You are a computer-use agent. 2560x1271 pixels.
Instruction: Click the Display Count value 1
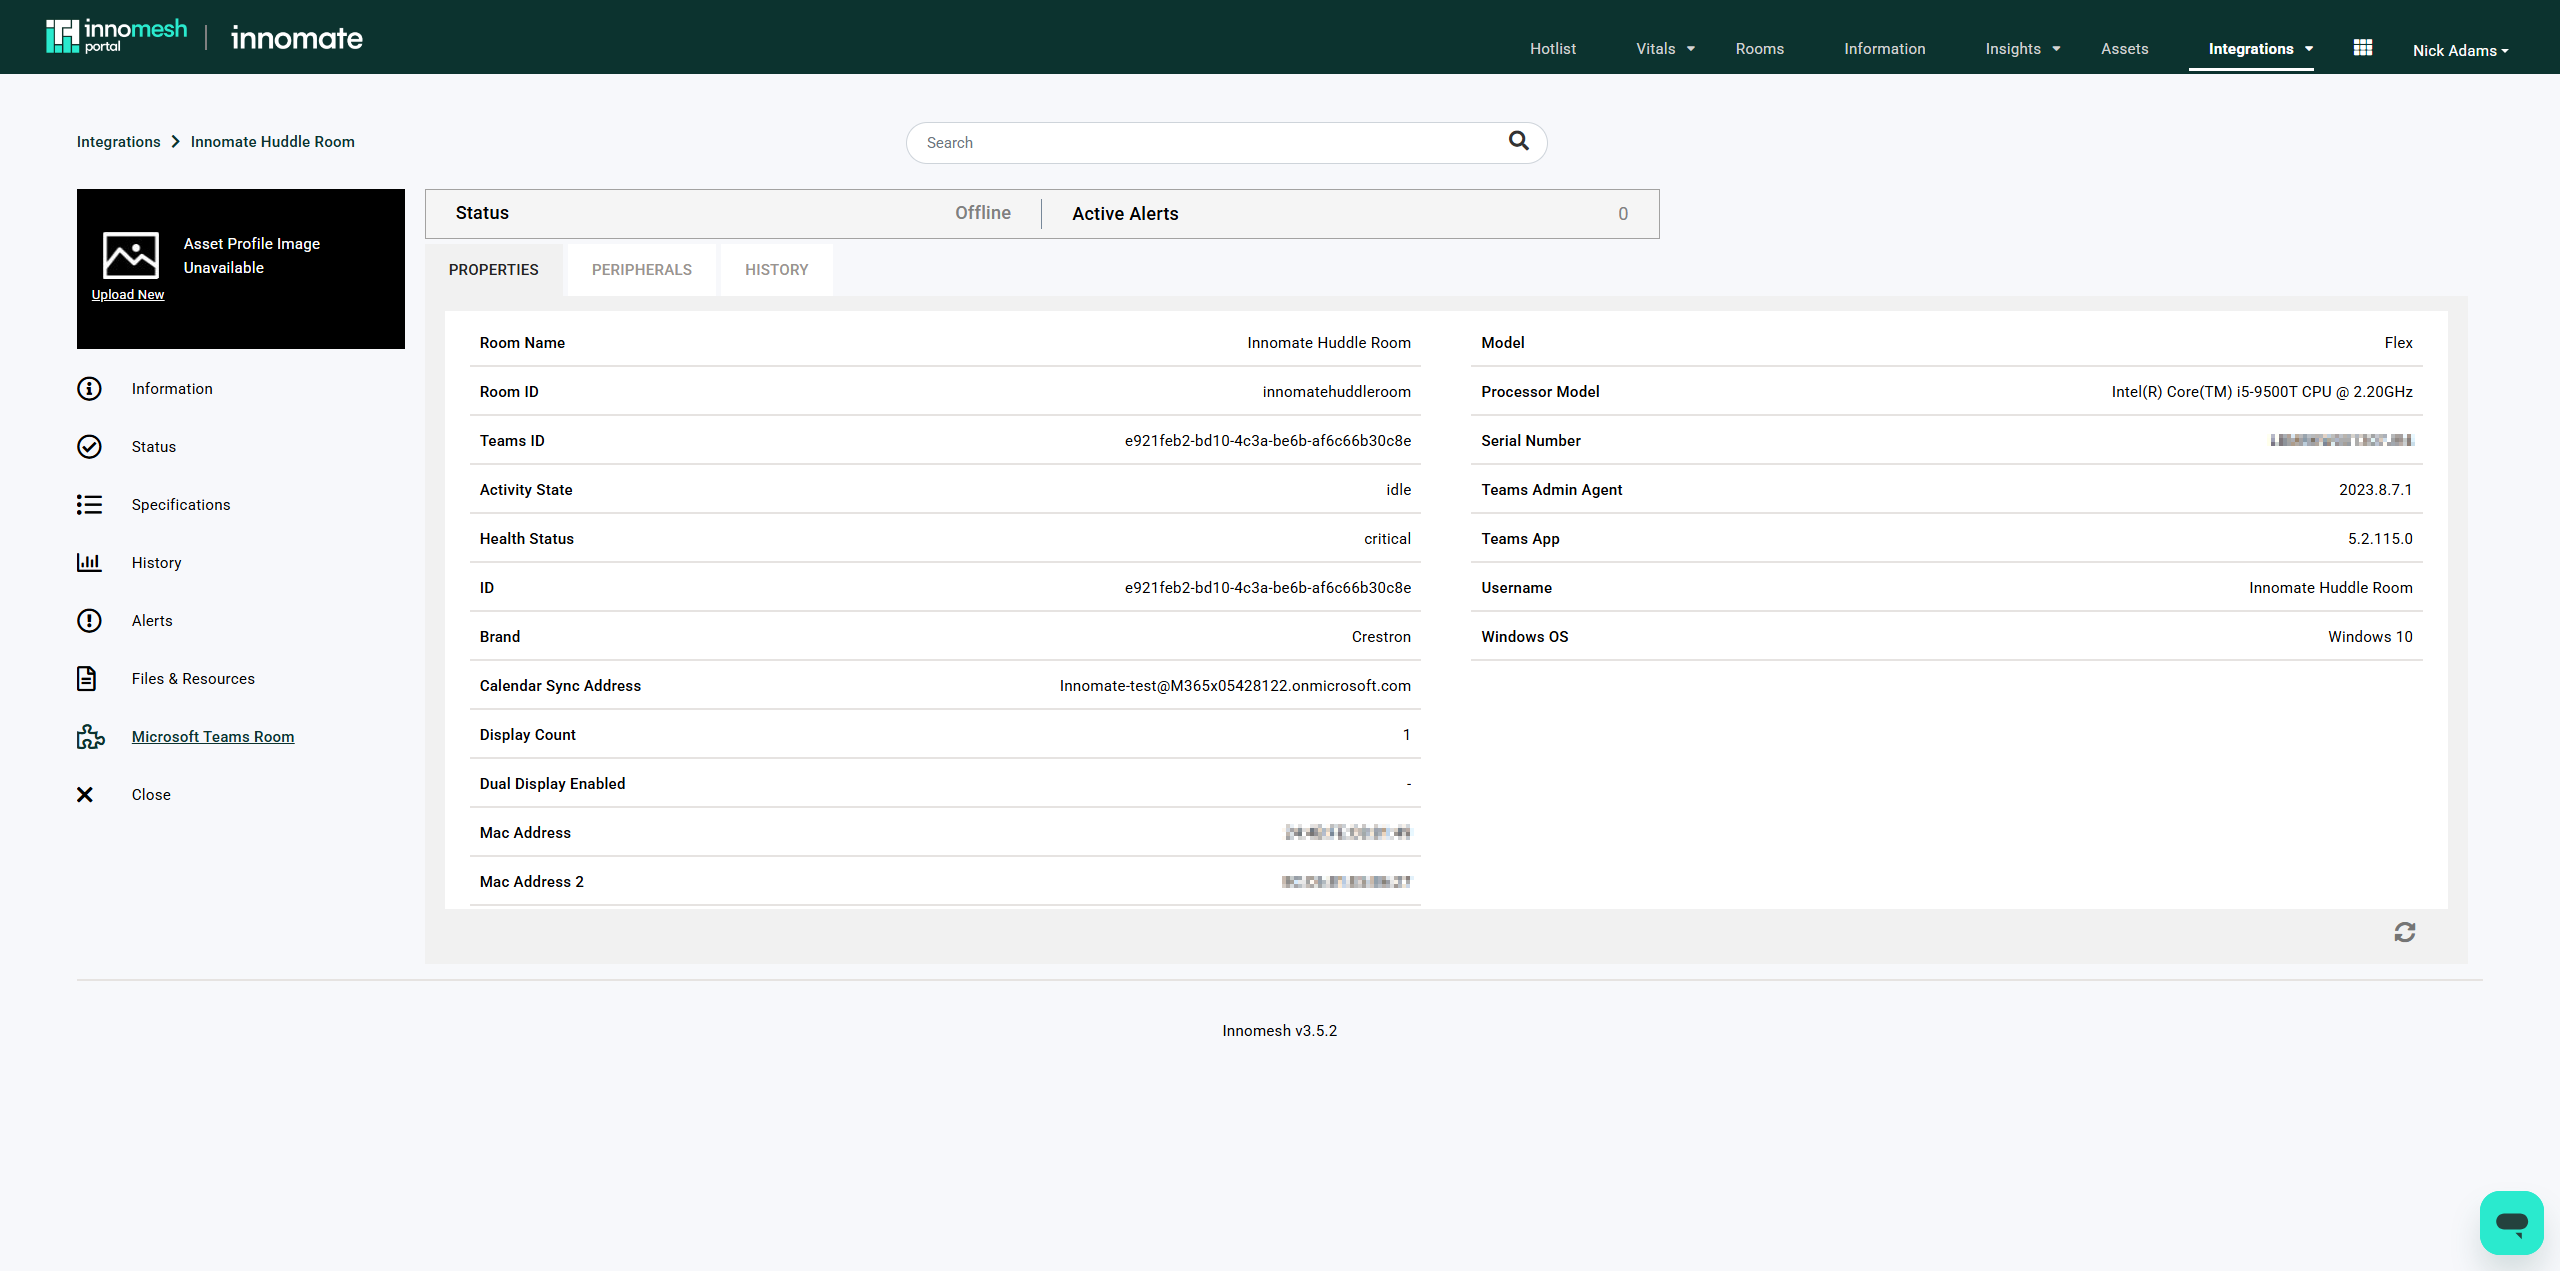(1406, 735)
